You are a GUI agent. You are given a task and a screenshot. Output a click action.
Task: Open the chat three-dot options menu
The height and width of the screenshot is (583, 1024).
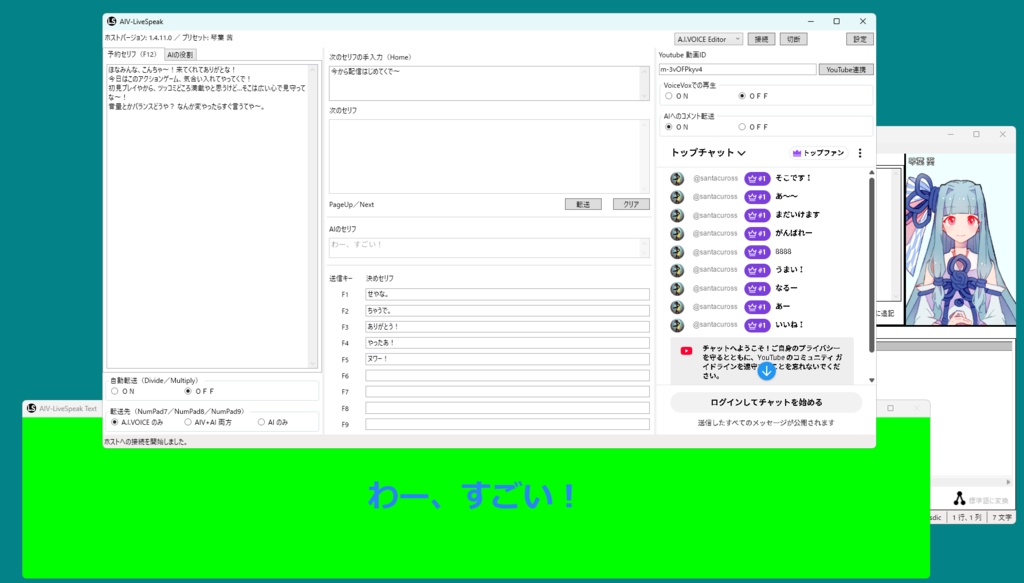(x=859, y=153)
